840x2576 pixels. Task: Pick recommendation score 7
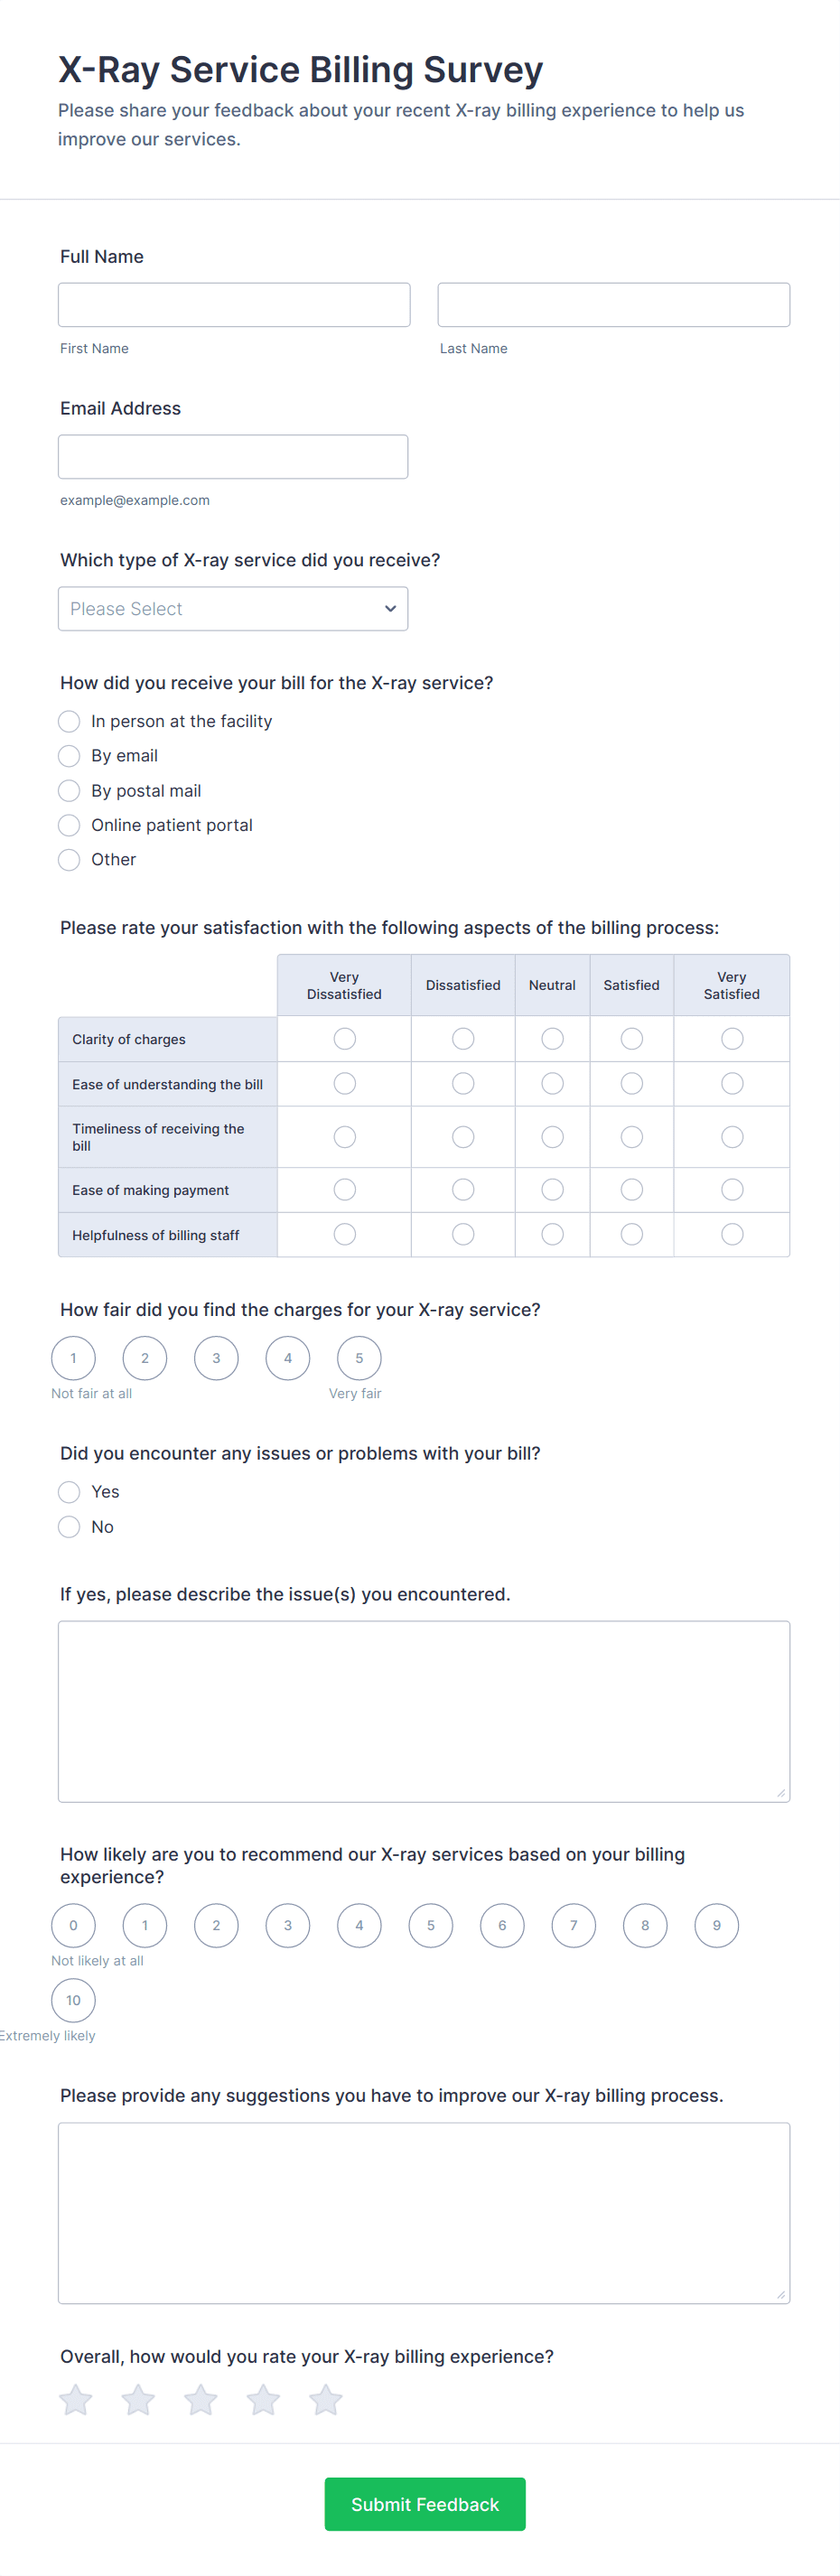coord(574,1925)
